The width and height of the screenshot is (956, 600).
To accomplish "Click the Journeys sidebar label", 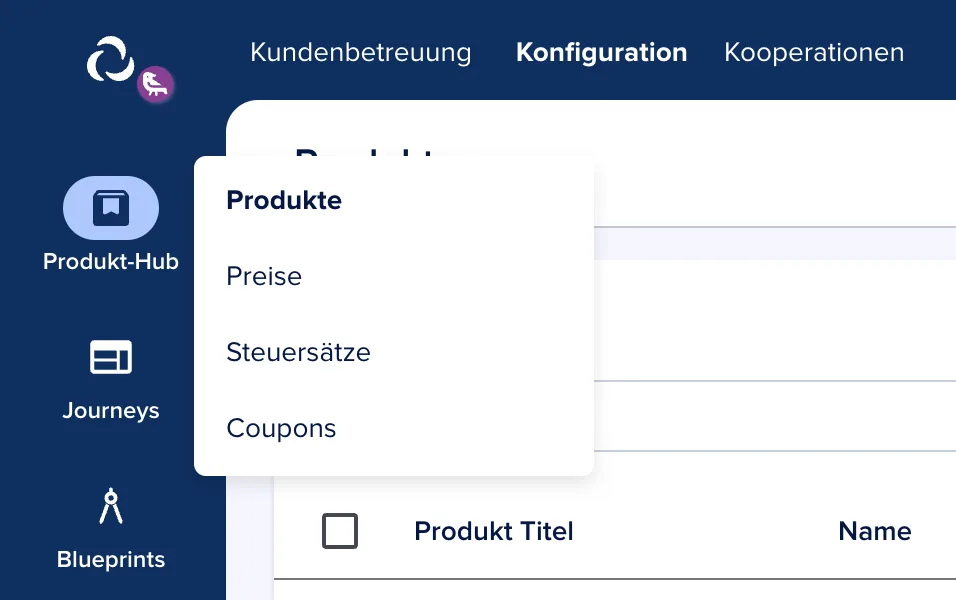I will (x=111, y=410).
